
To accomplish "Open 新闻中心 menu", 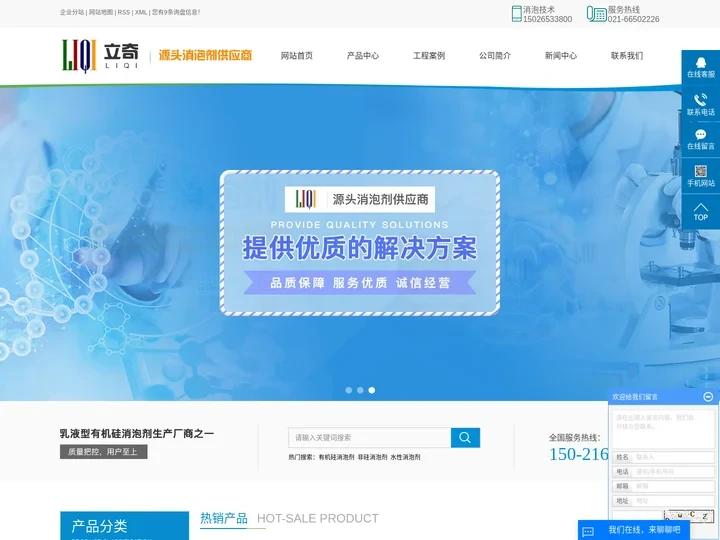I will 561,56.
